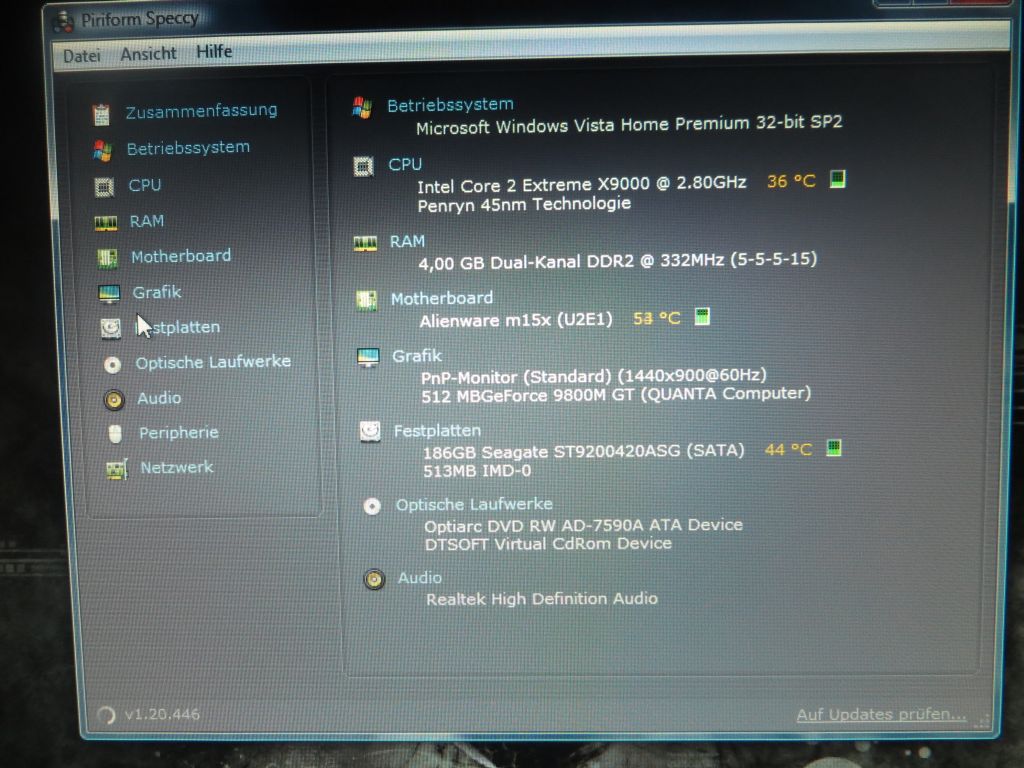Click the summary Motherboard icon
Screen dimensions: 1024x768
pos(366,301)
